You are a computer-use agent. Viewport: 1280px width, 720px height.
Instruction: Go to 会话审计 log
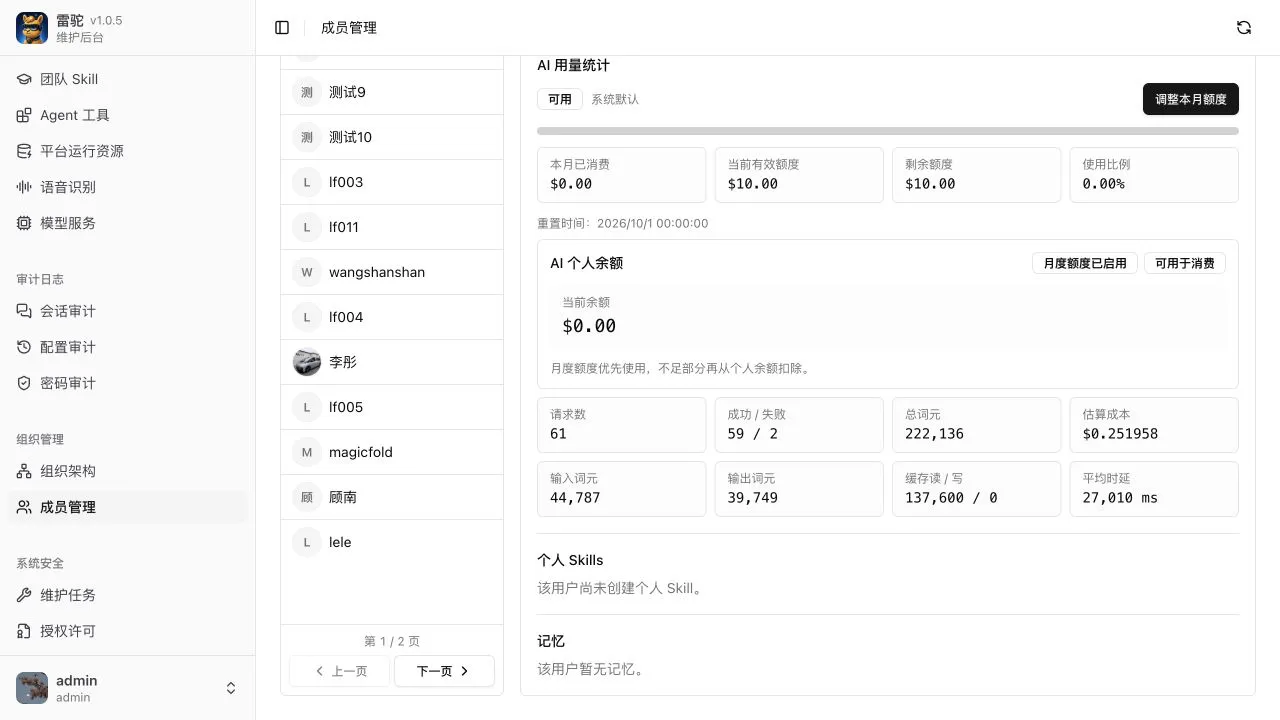[x=127, y=311]
